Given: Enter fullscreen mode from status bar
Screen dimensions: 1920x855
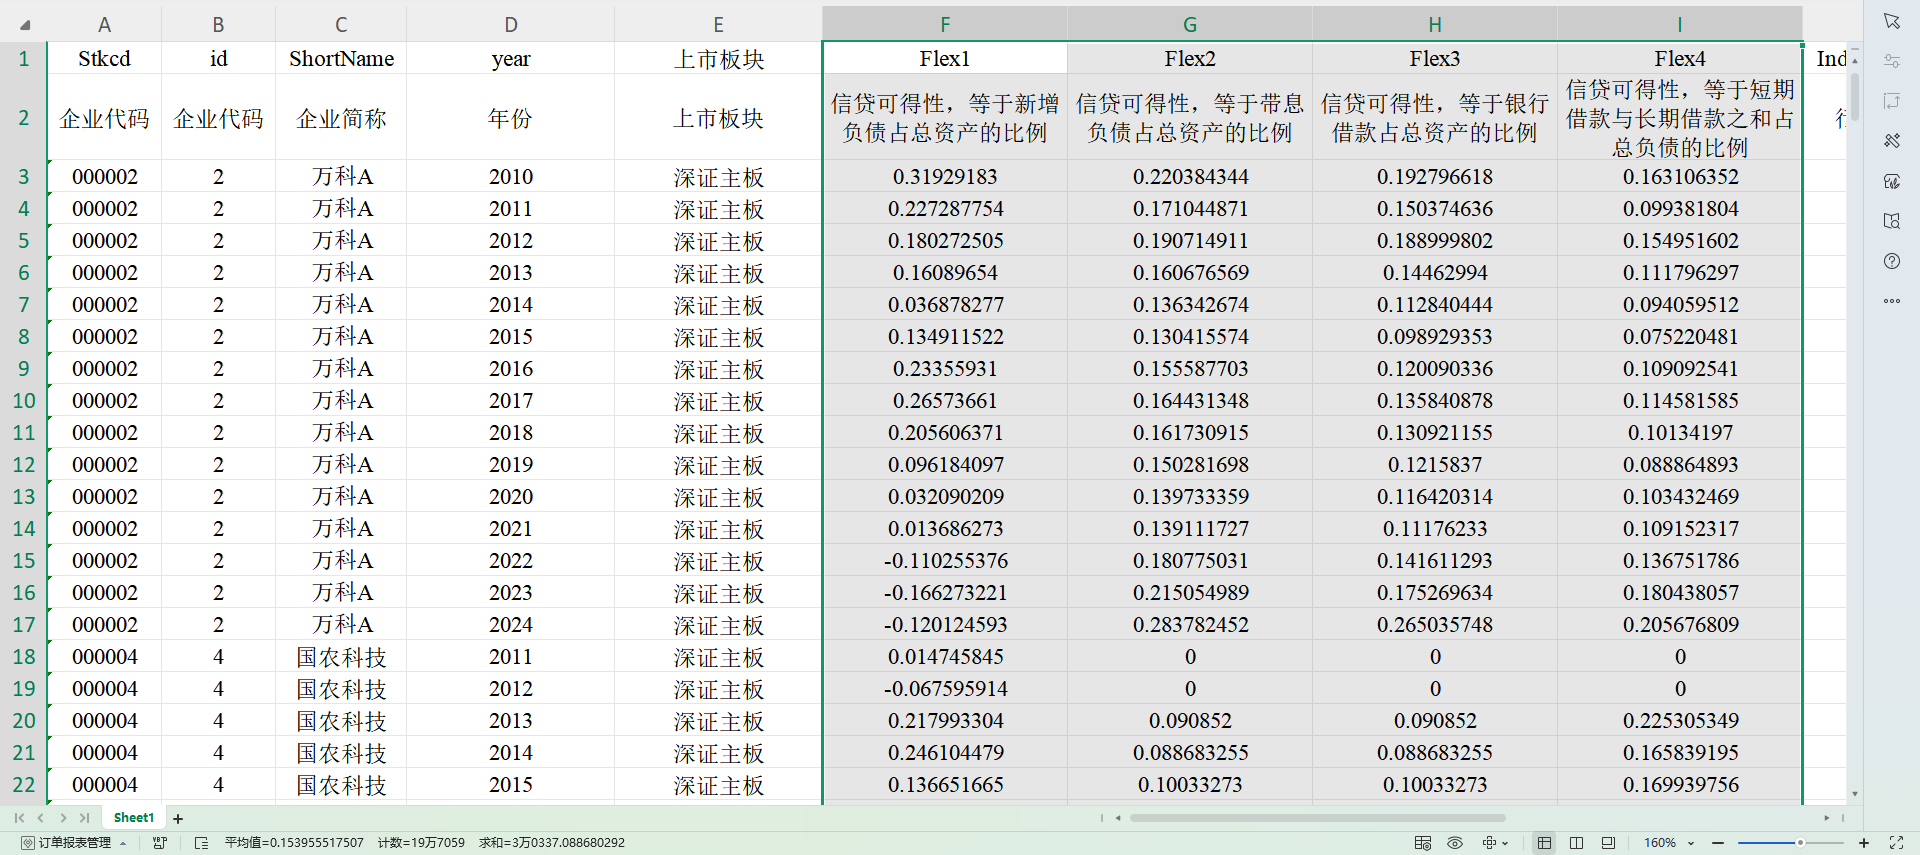Looking at the screenshot, I should pos(1896,843).
